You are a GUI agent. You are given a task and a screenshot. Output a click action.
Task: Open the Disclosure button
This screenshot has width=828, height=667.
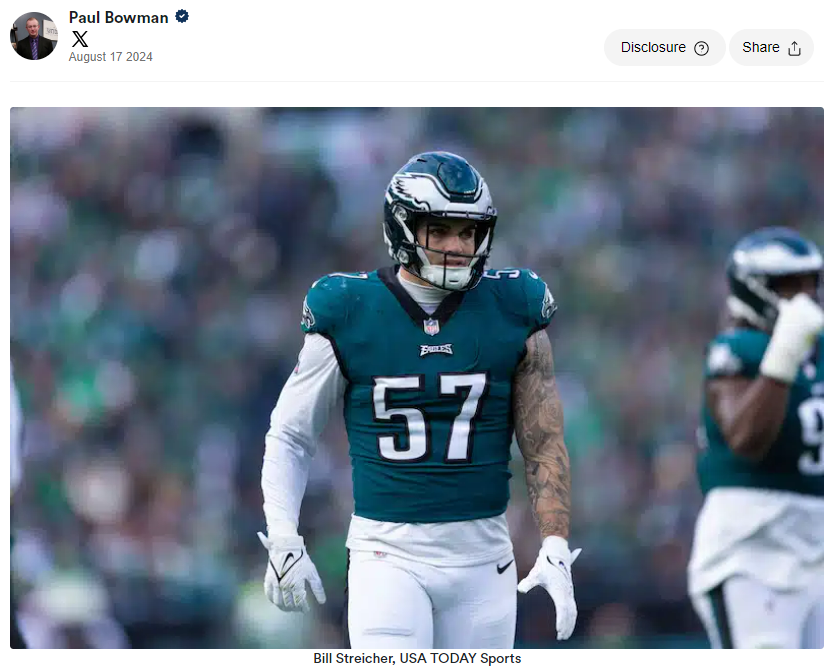[664, 48]
